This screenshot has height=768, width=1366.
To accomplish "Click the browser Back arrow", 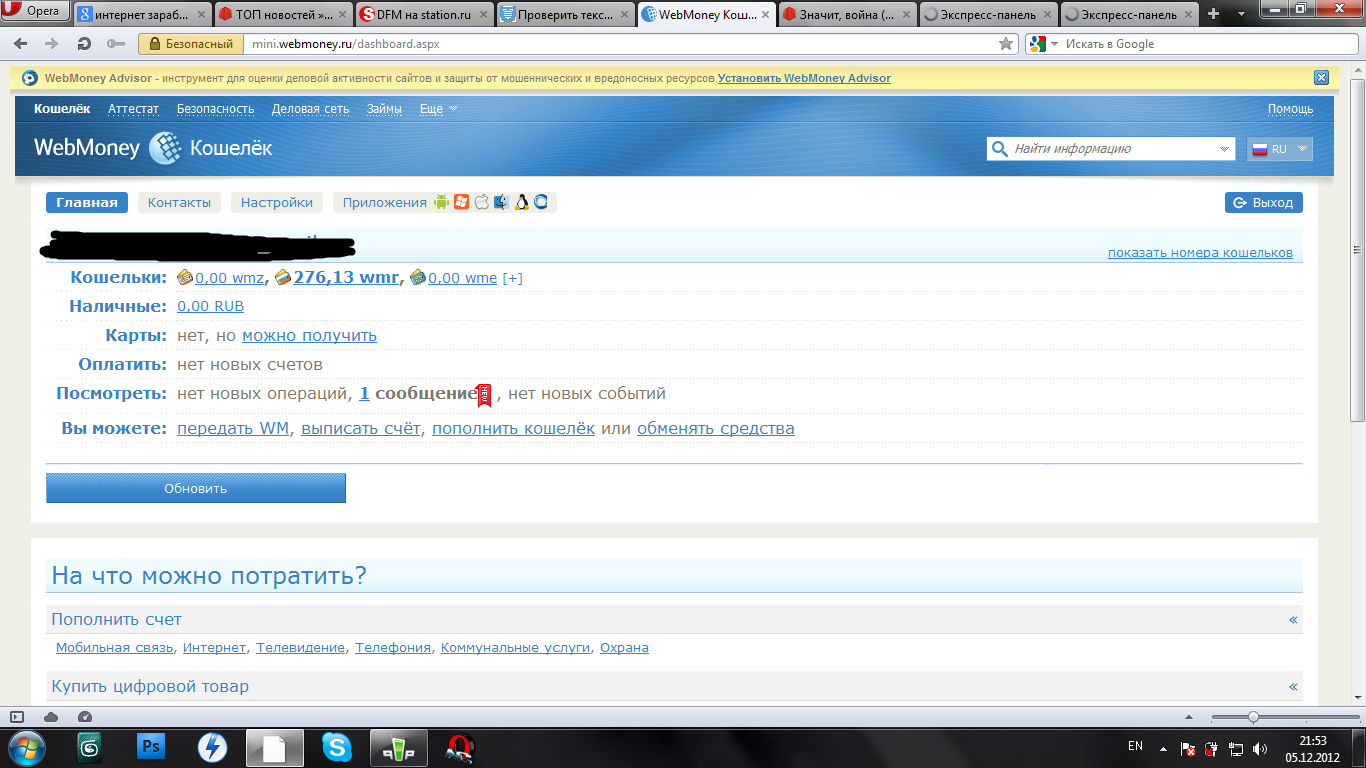I will pos(23,44).
